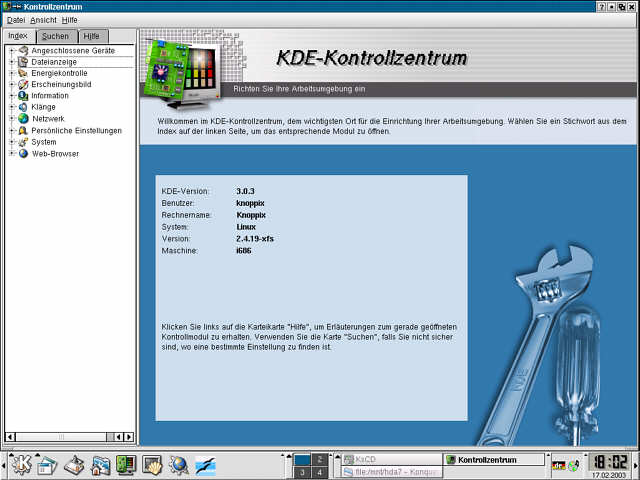Switch to virtual desktop 2

point(320,460)
